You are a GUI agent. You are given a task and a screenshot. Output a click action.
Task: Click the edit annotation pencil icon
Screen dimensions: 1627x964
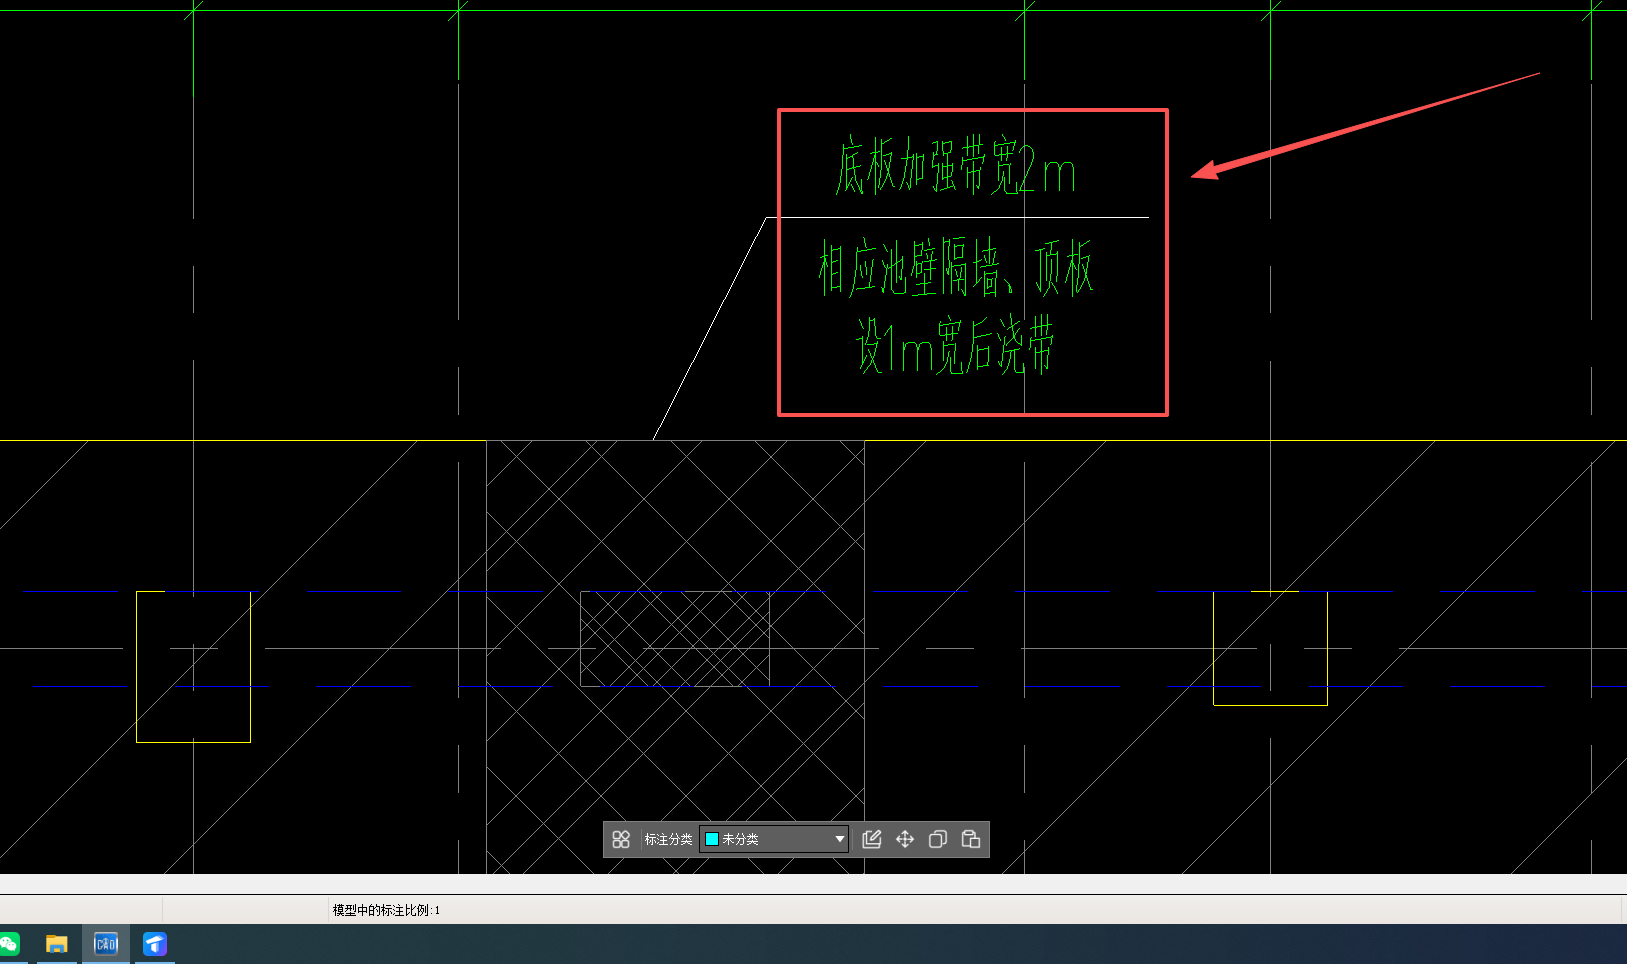[872, 839]
